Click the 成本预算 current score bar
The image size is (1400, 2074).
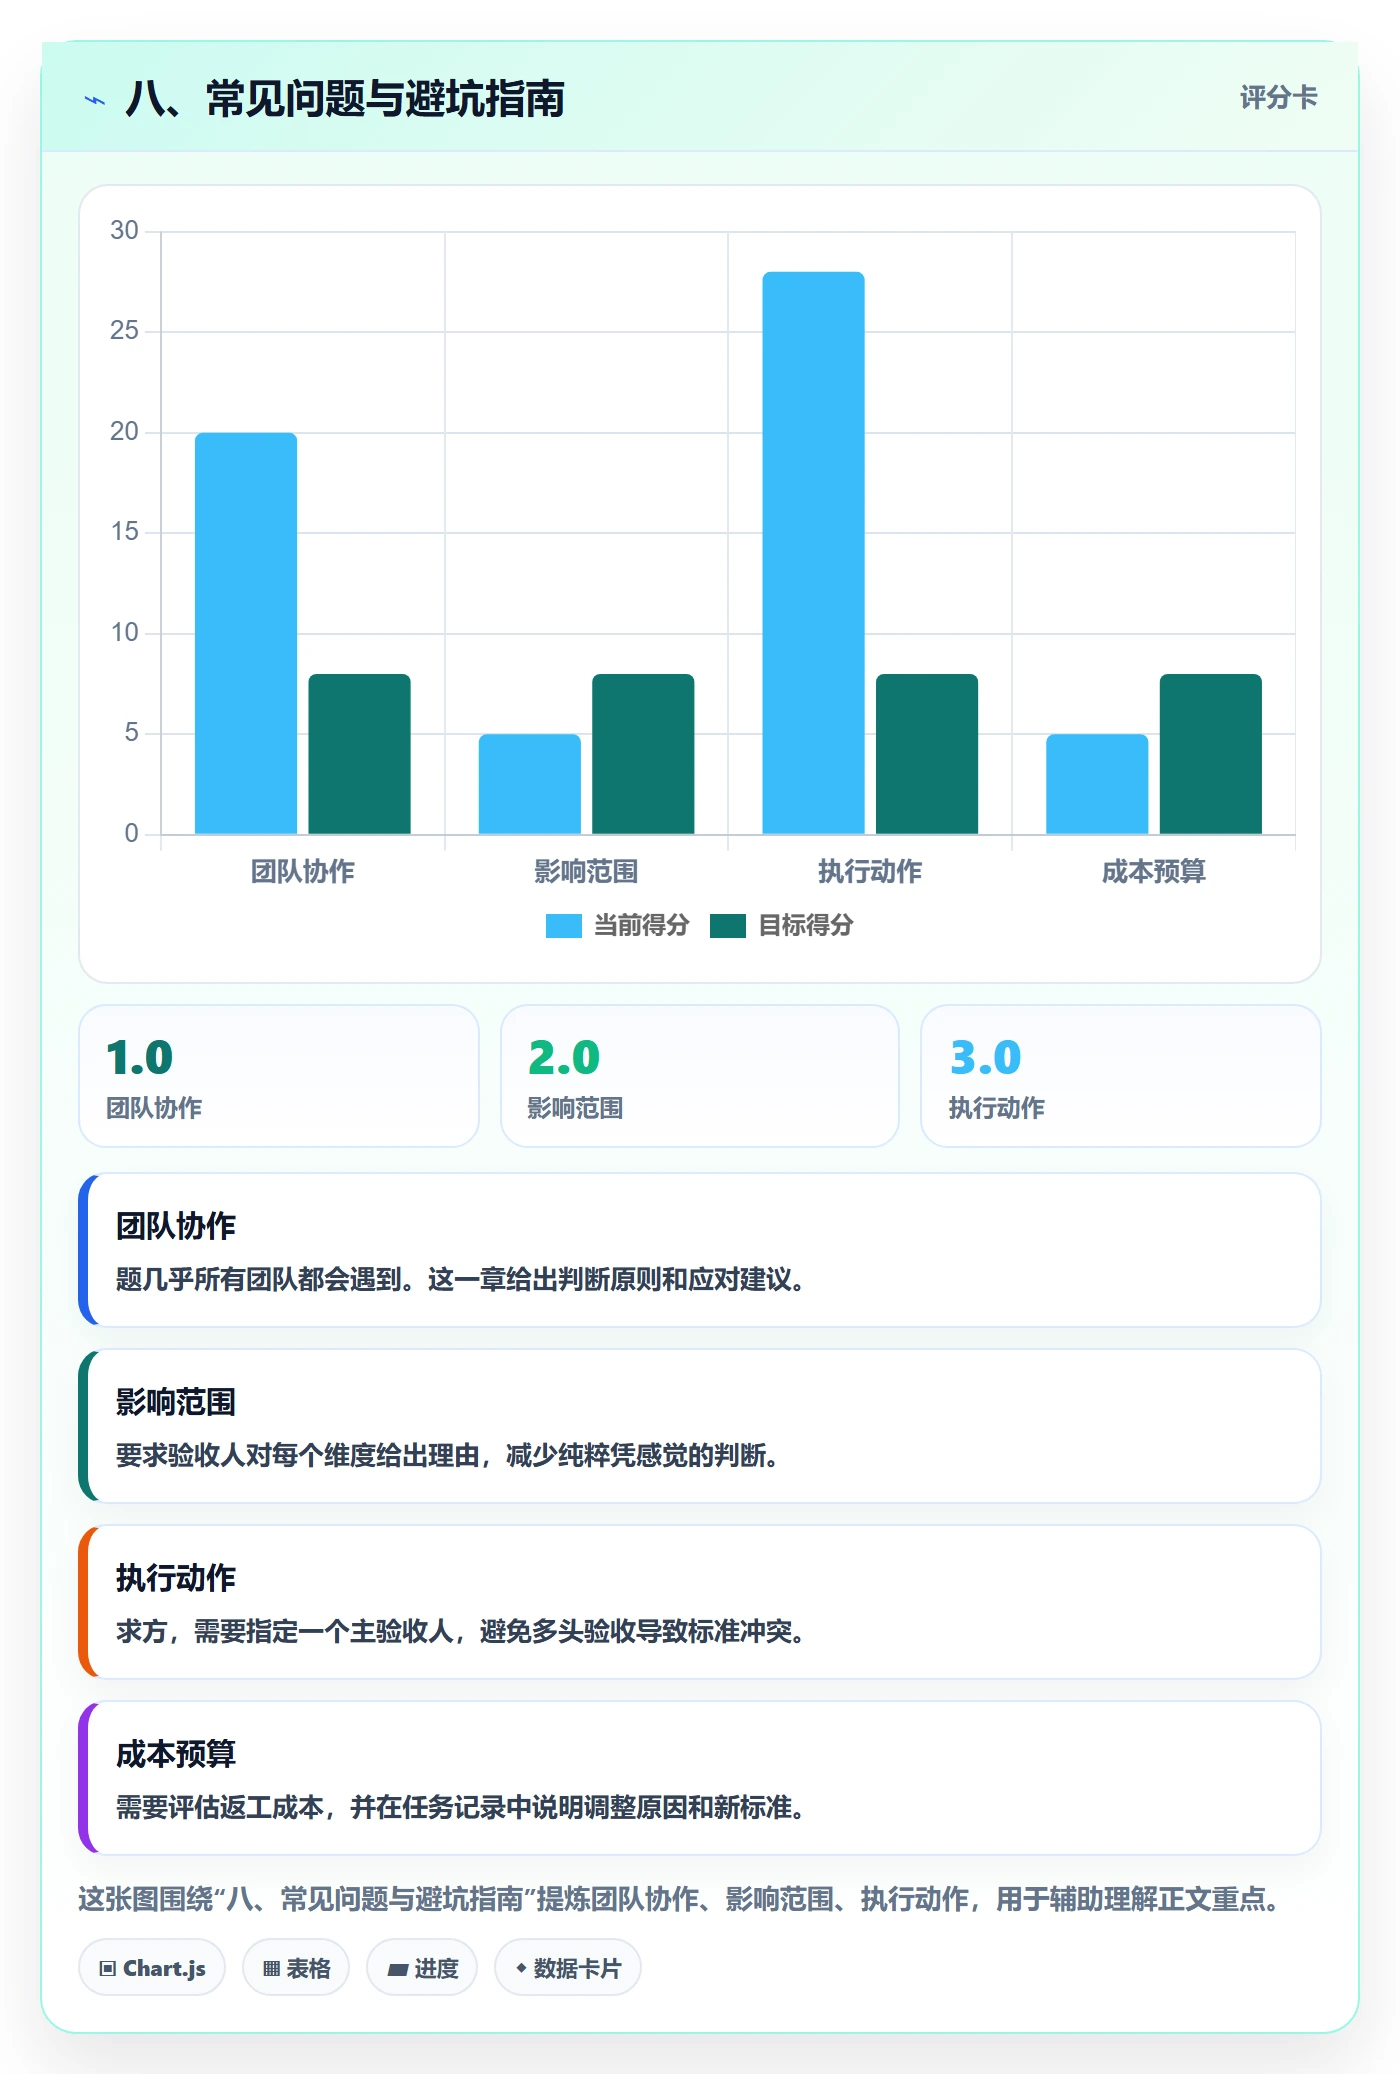click(1097, 784)
